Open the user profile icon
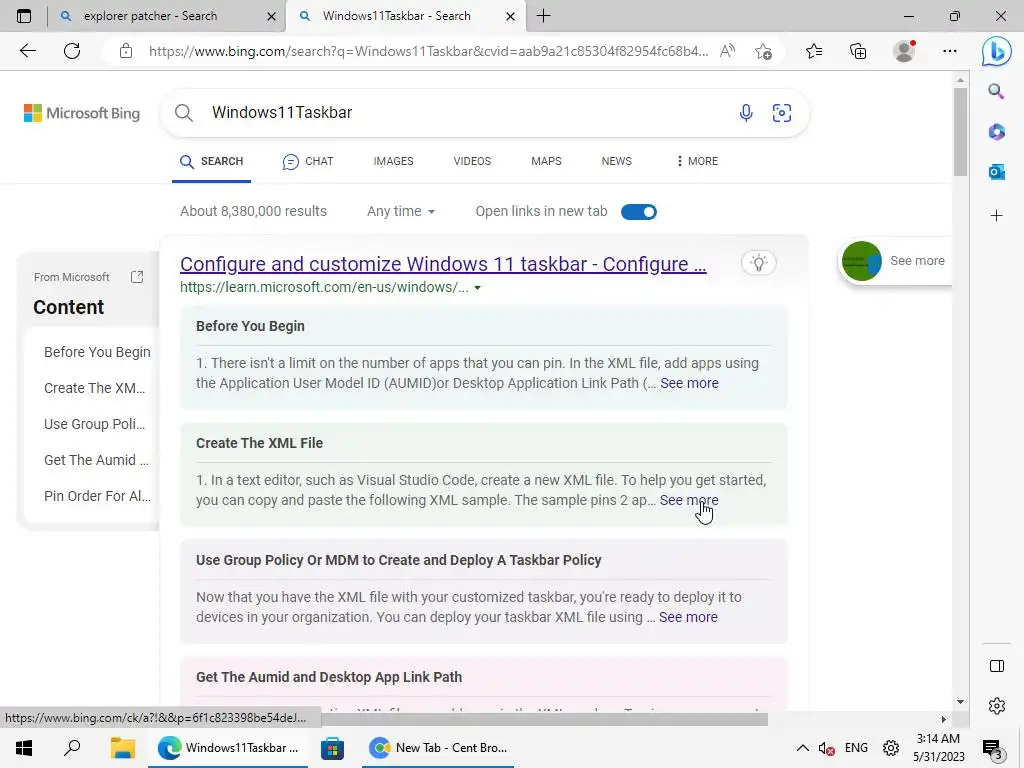 pyautogui.click(x=904, y=51)
